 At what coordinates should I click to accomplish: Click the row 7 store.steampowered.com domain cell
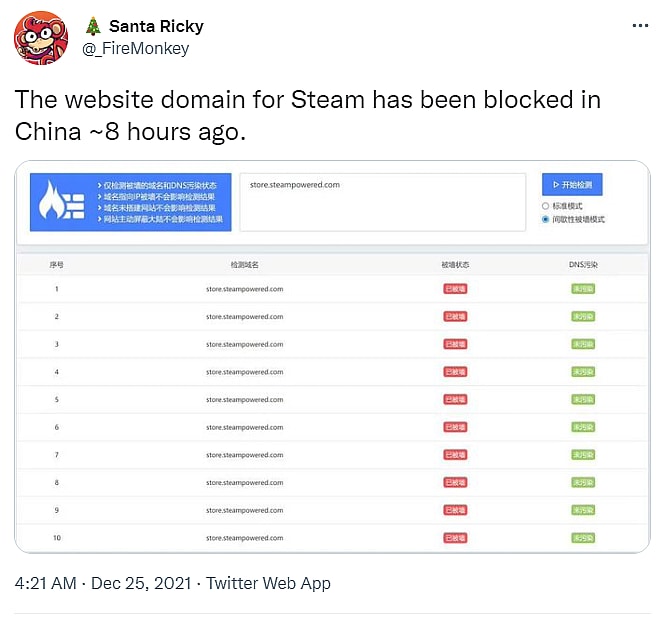click(245, 455)
